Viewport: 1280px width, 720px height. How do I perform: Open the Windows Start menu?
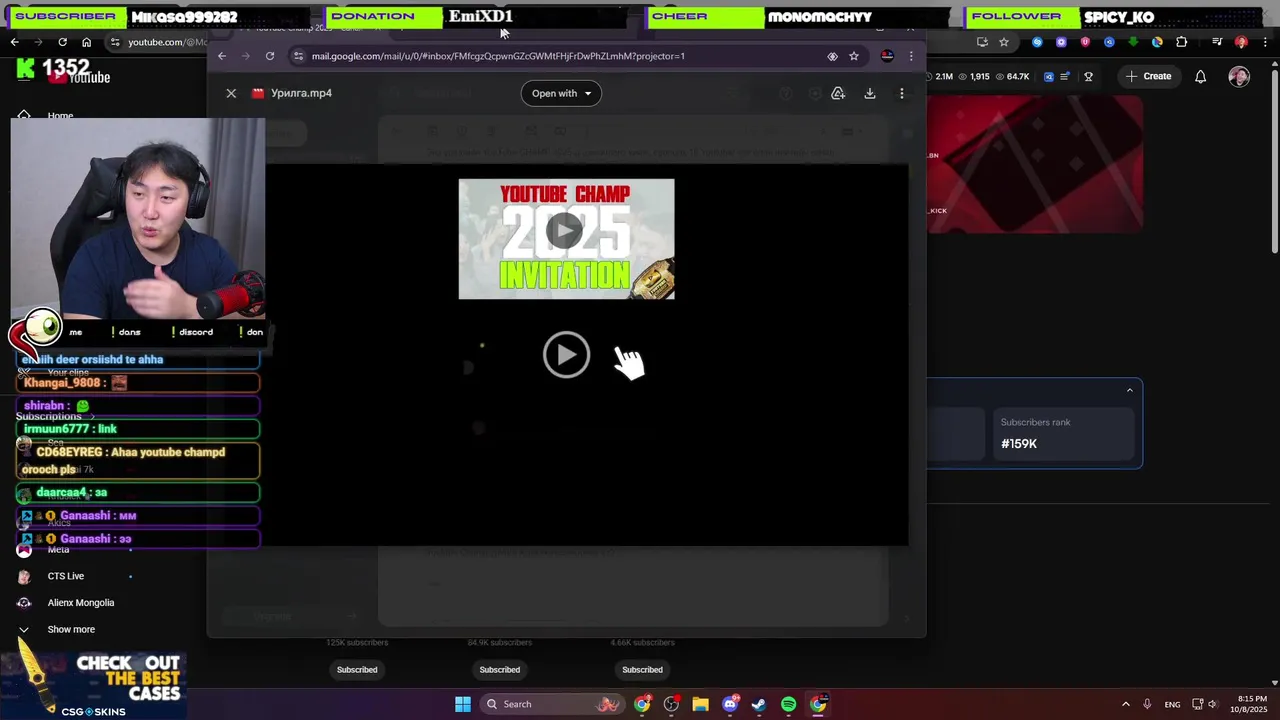pos(463,704)
